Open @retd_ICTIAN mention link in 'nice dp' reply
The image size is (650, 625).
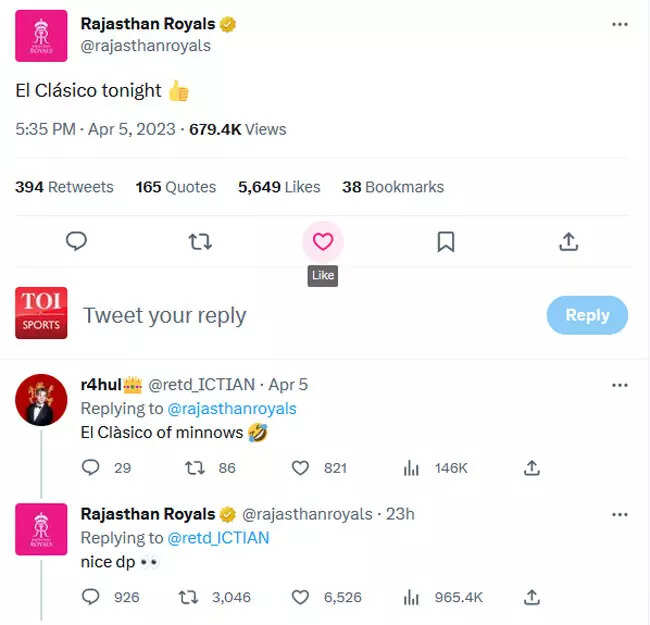217,538
